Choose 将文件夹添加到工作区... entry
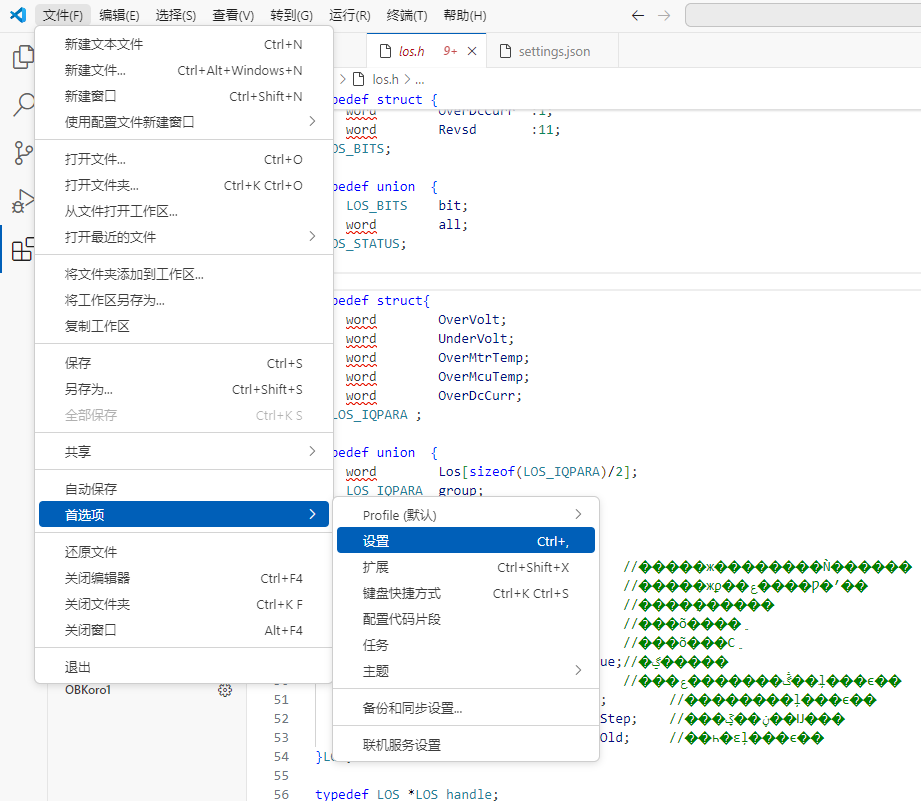 (184, 274)
